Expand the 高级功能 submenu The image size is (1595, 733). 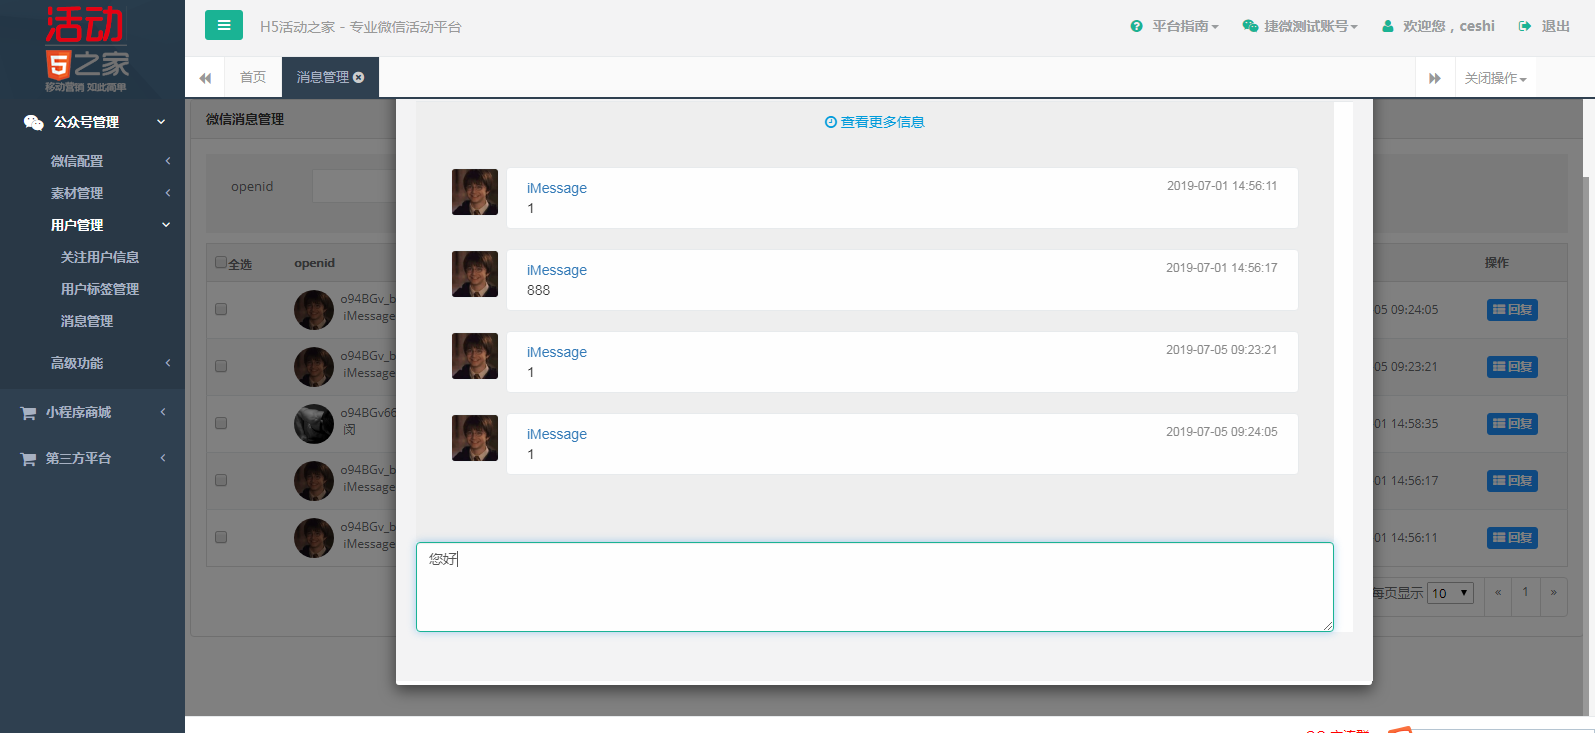coord(92,363)
